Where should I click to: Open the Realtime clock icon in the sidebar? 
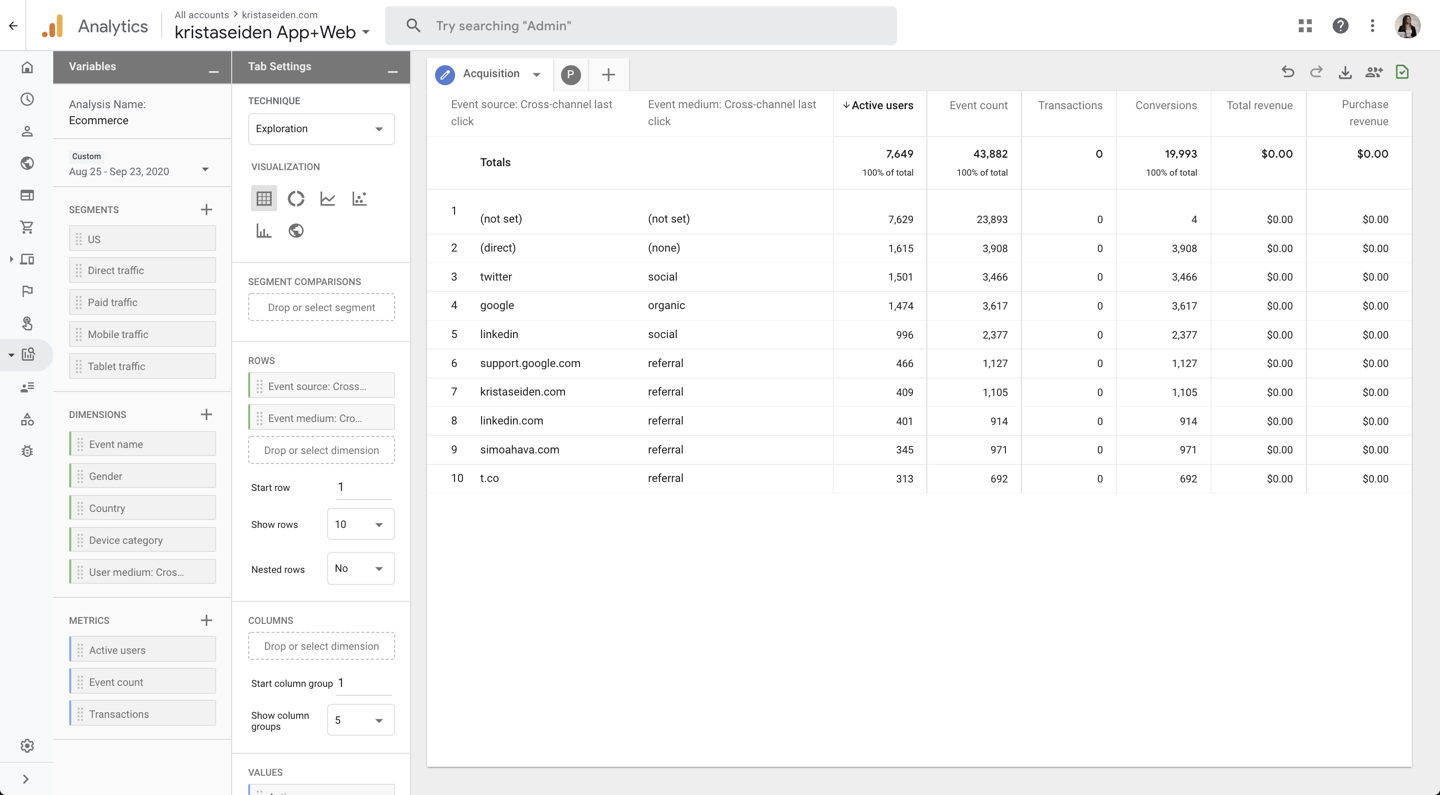(27, 100)
